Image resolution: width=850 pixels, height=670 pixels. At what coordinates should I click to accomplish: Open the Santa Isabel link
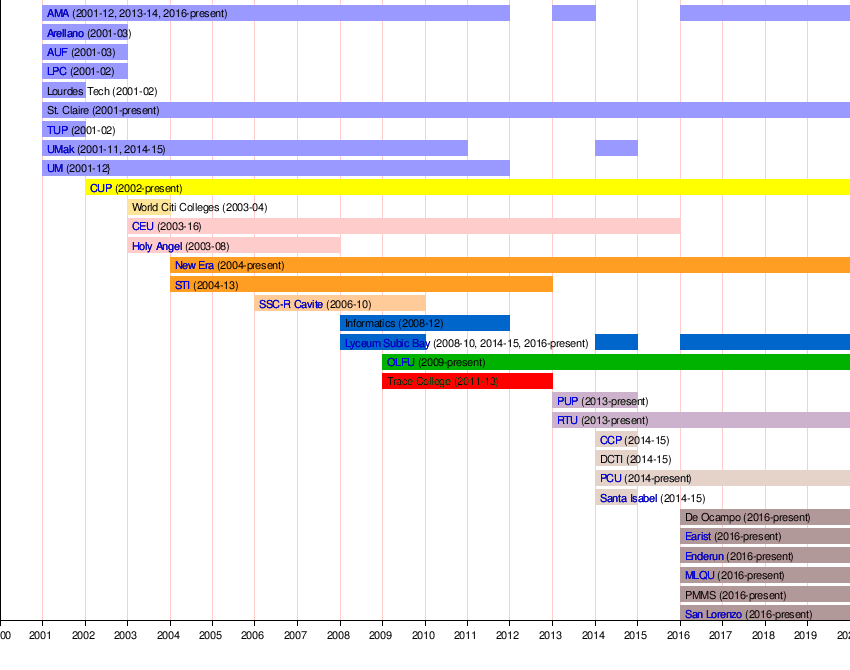pos(628,498)
